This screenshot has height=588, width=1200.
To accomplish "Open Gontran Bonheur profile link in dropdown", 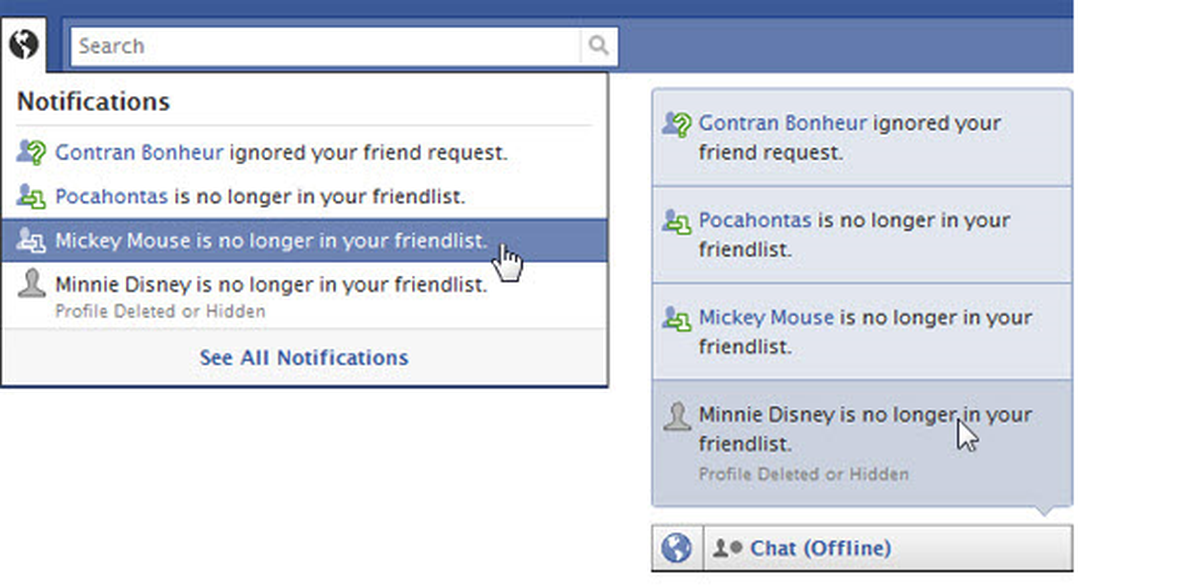I will click(x=140, y=153).
